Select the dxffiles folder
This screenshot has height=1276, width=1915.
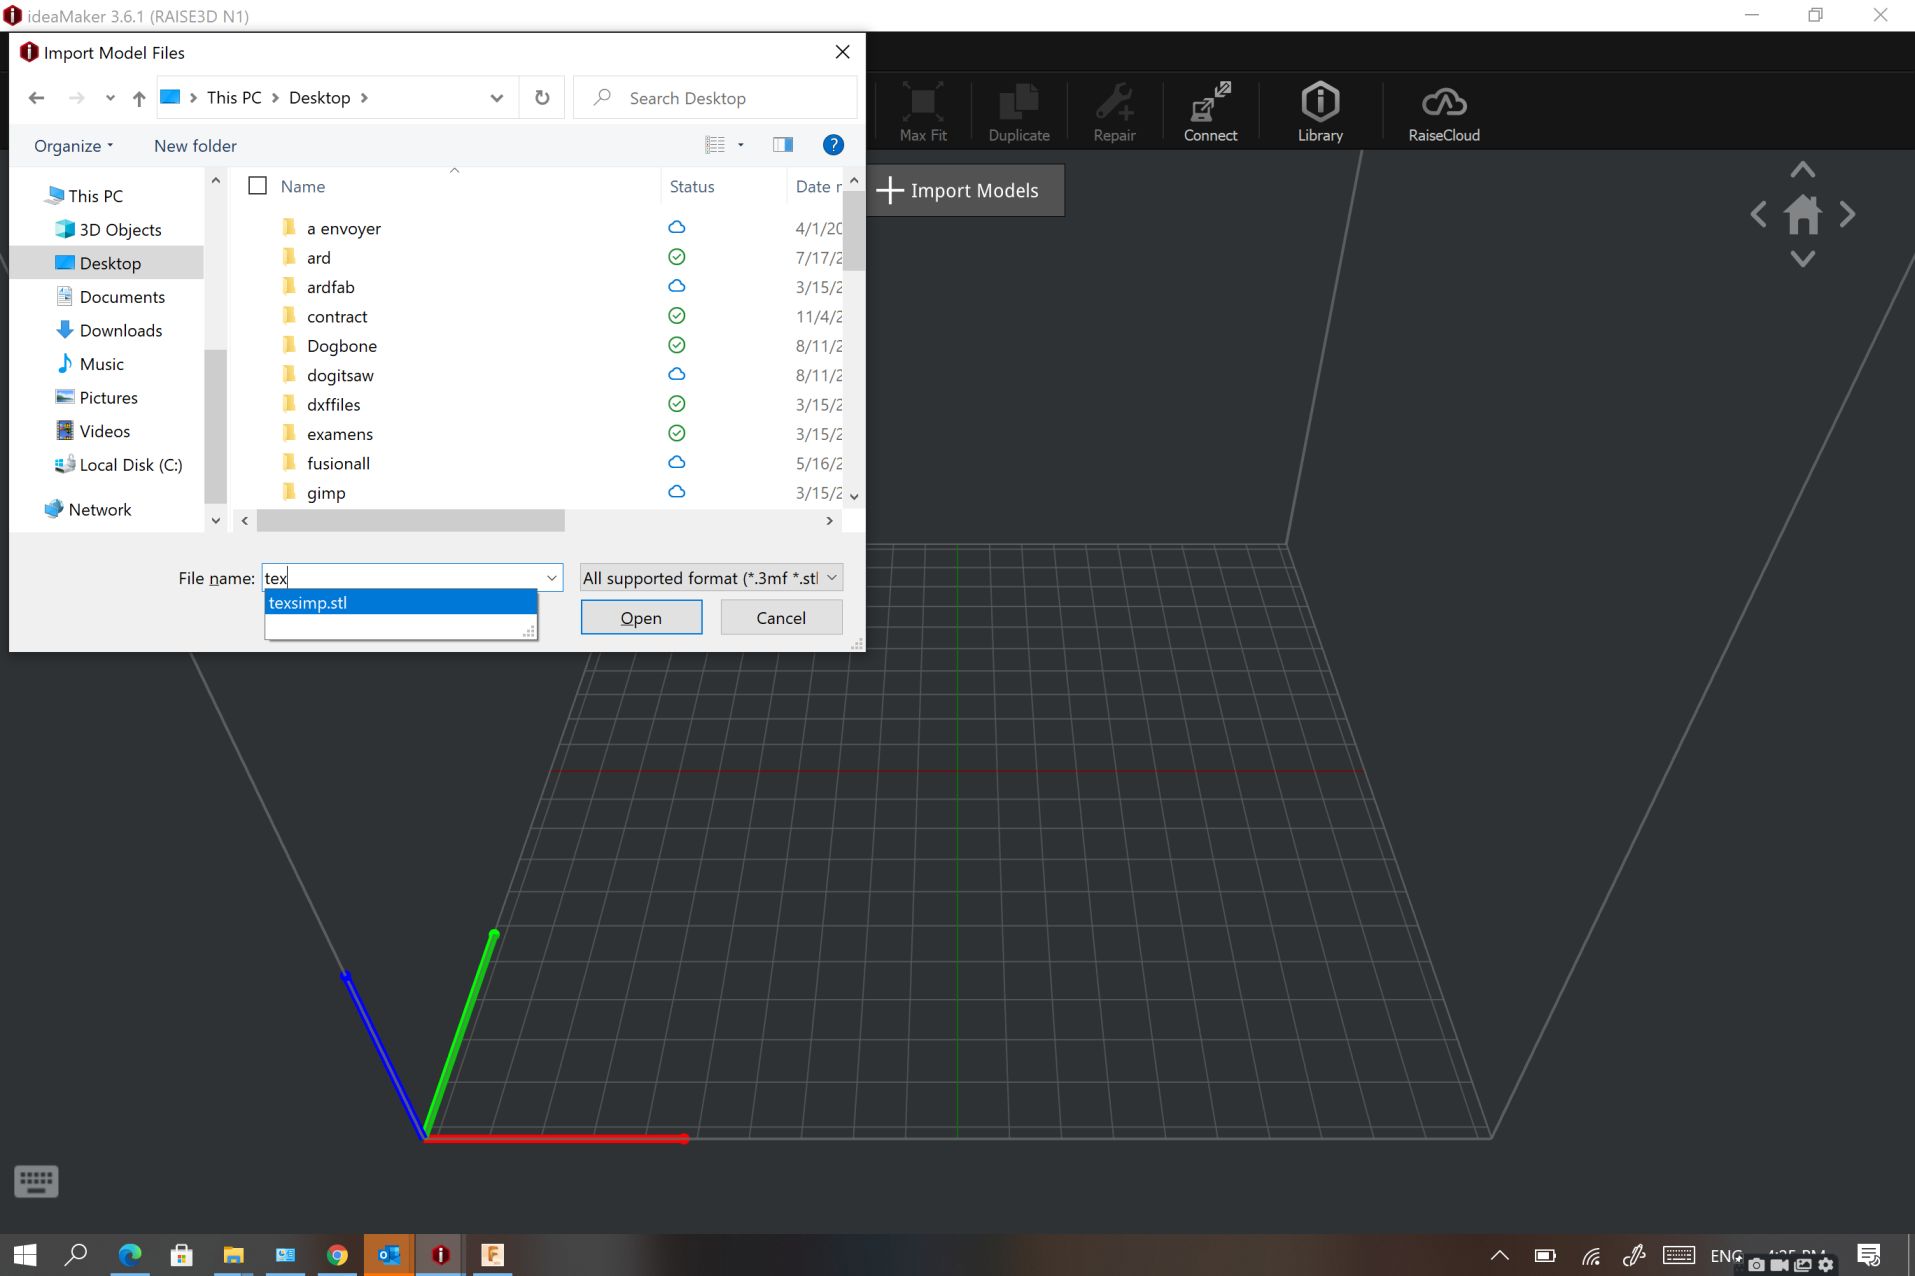point(333,405)
